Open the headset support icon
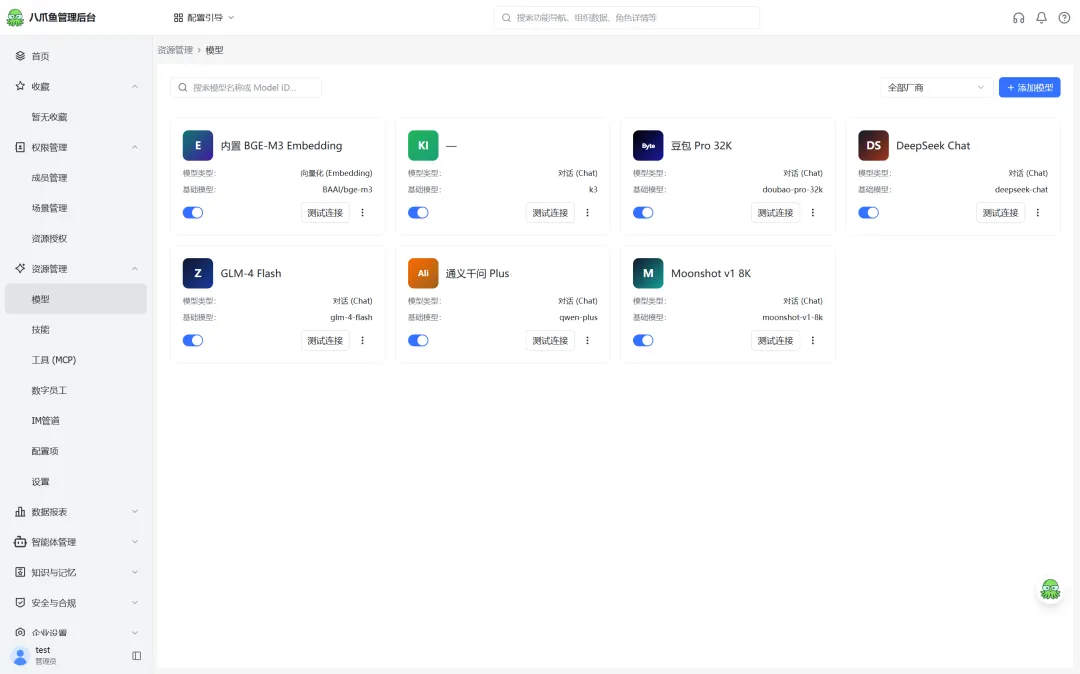This screenshot has width=1080, height=674. [x=1018, y=18]
